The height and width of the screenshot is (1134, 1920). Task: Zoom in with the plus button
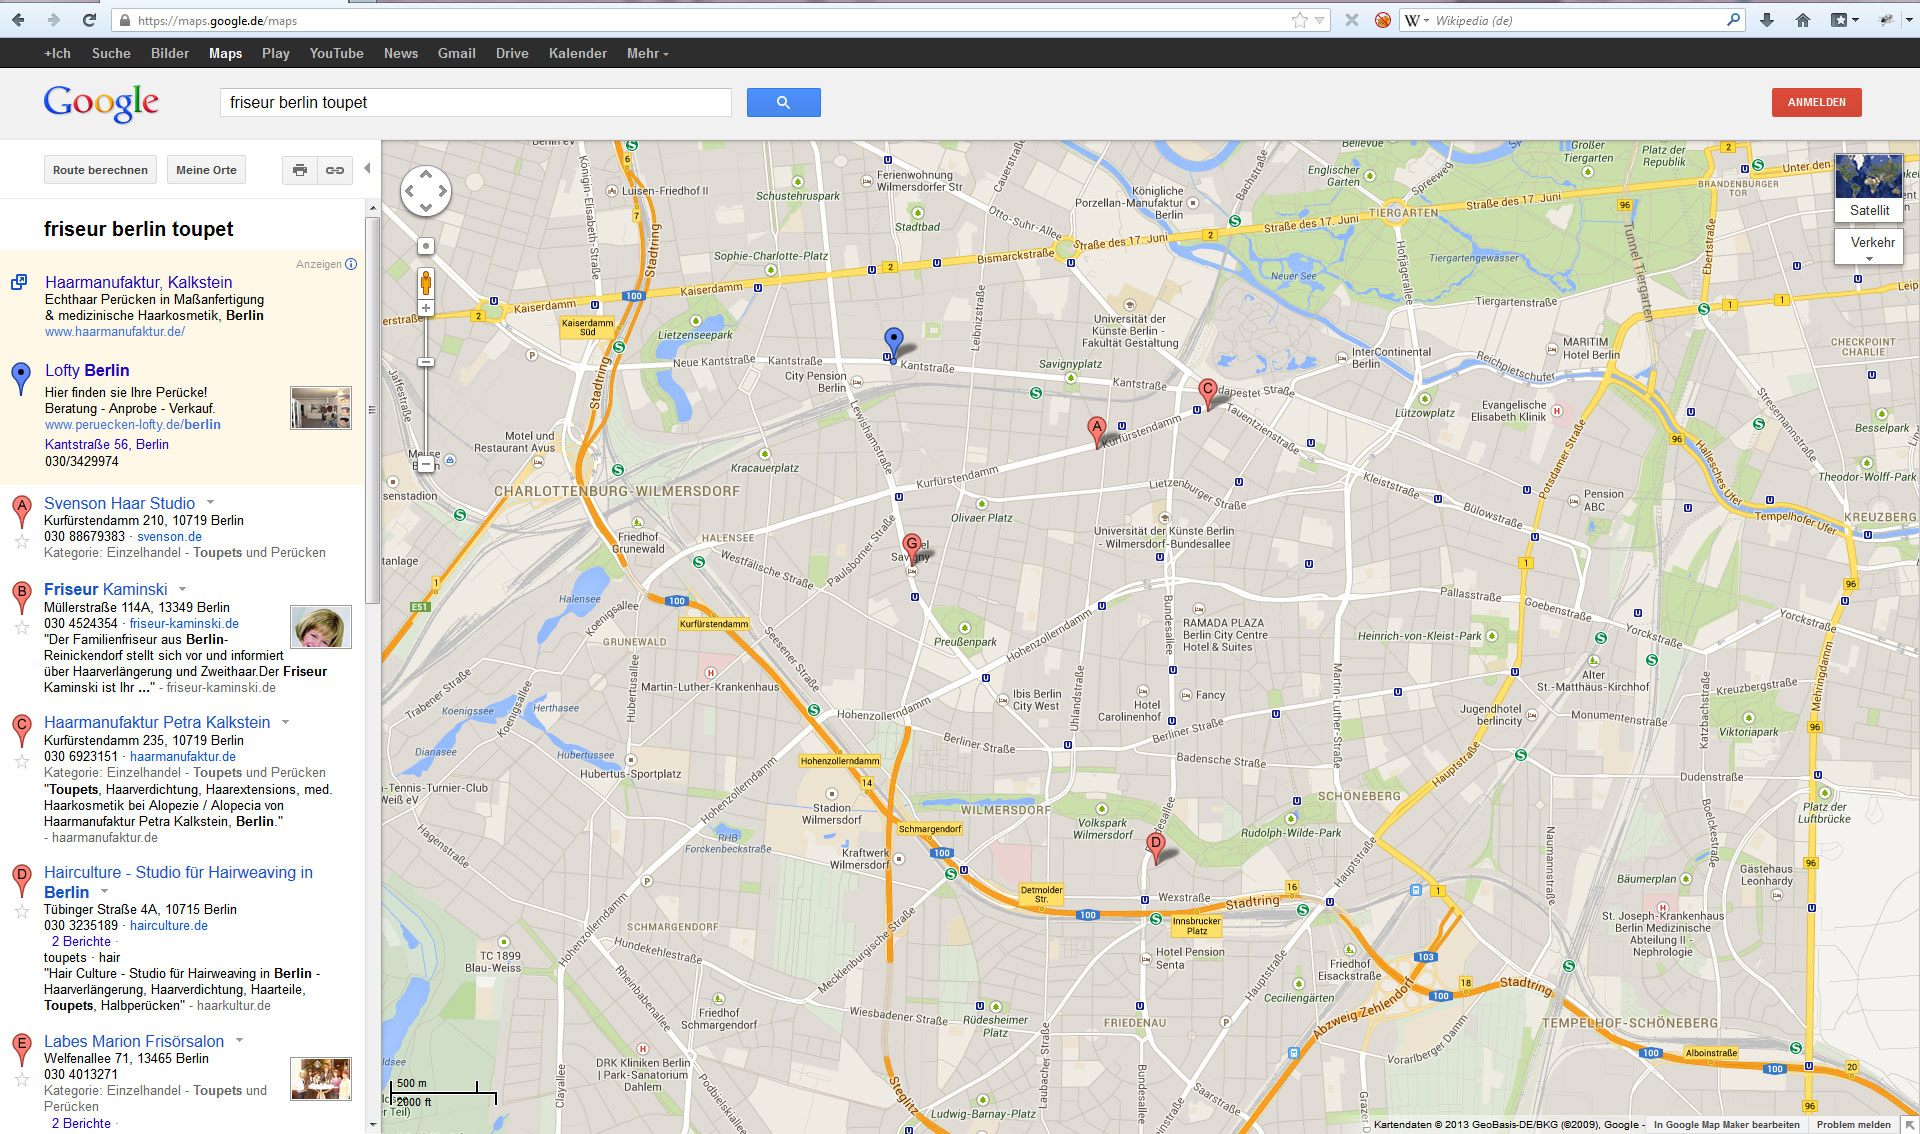426,308
